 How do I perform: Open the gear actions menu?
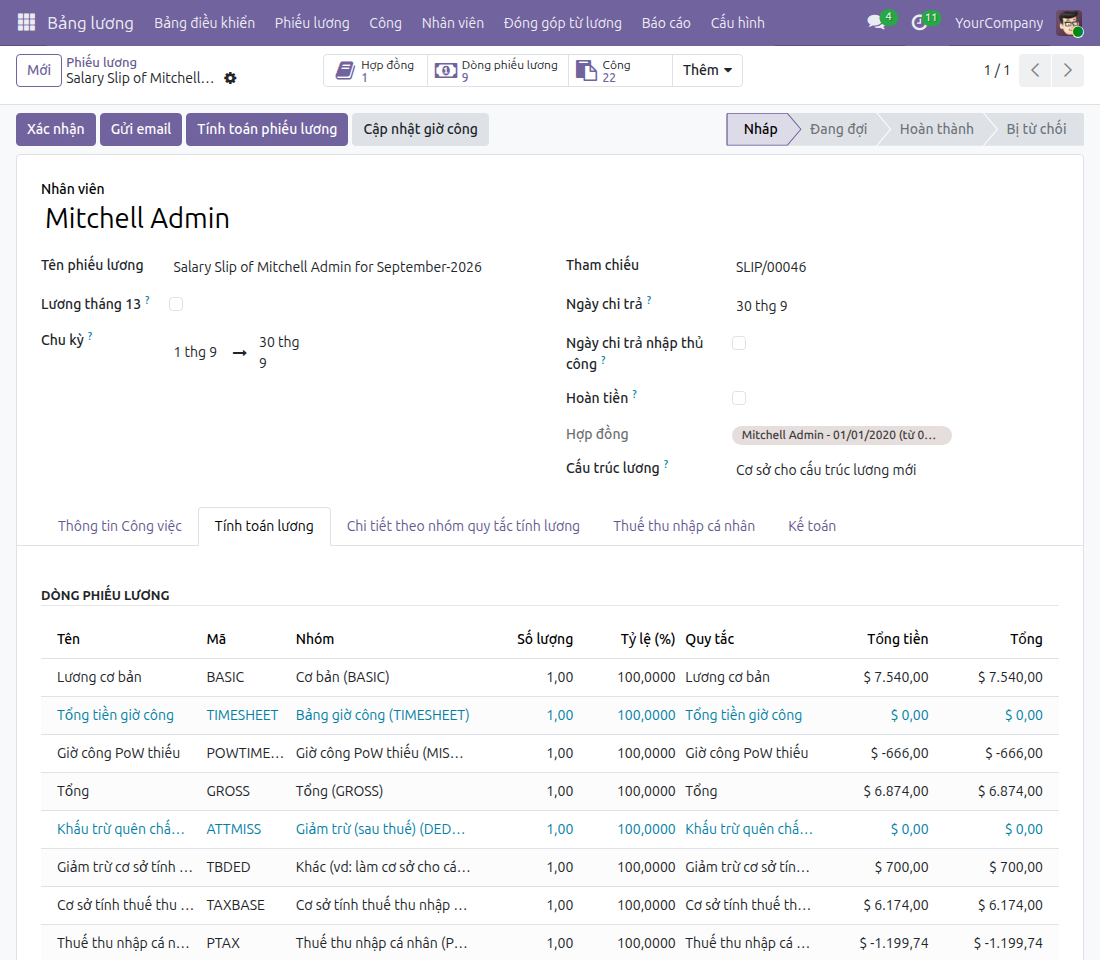click(230, 78)
